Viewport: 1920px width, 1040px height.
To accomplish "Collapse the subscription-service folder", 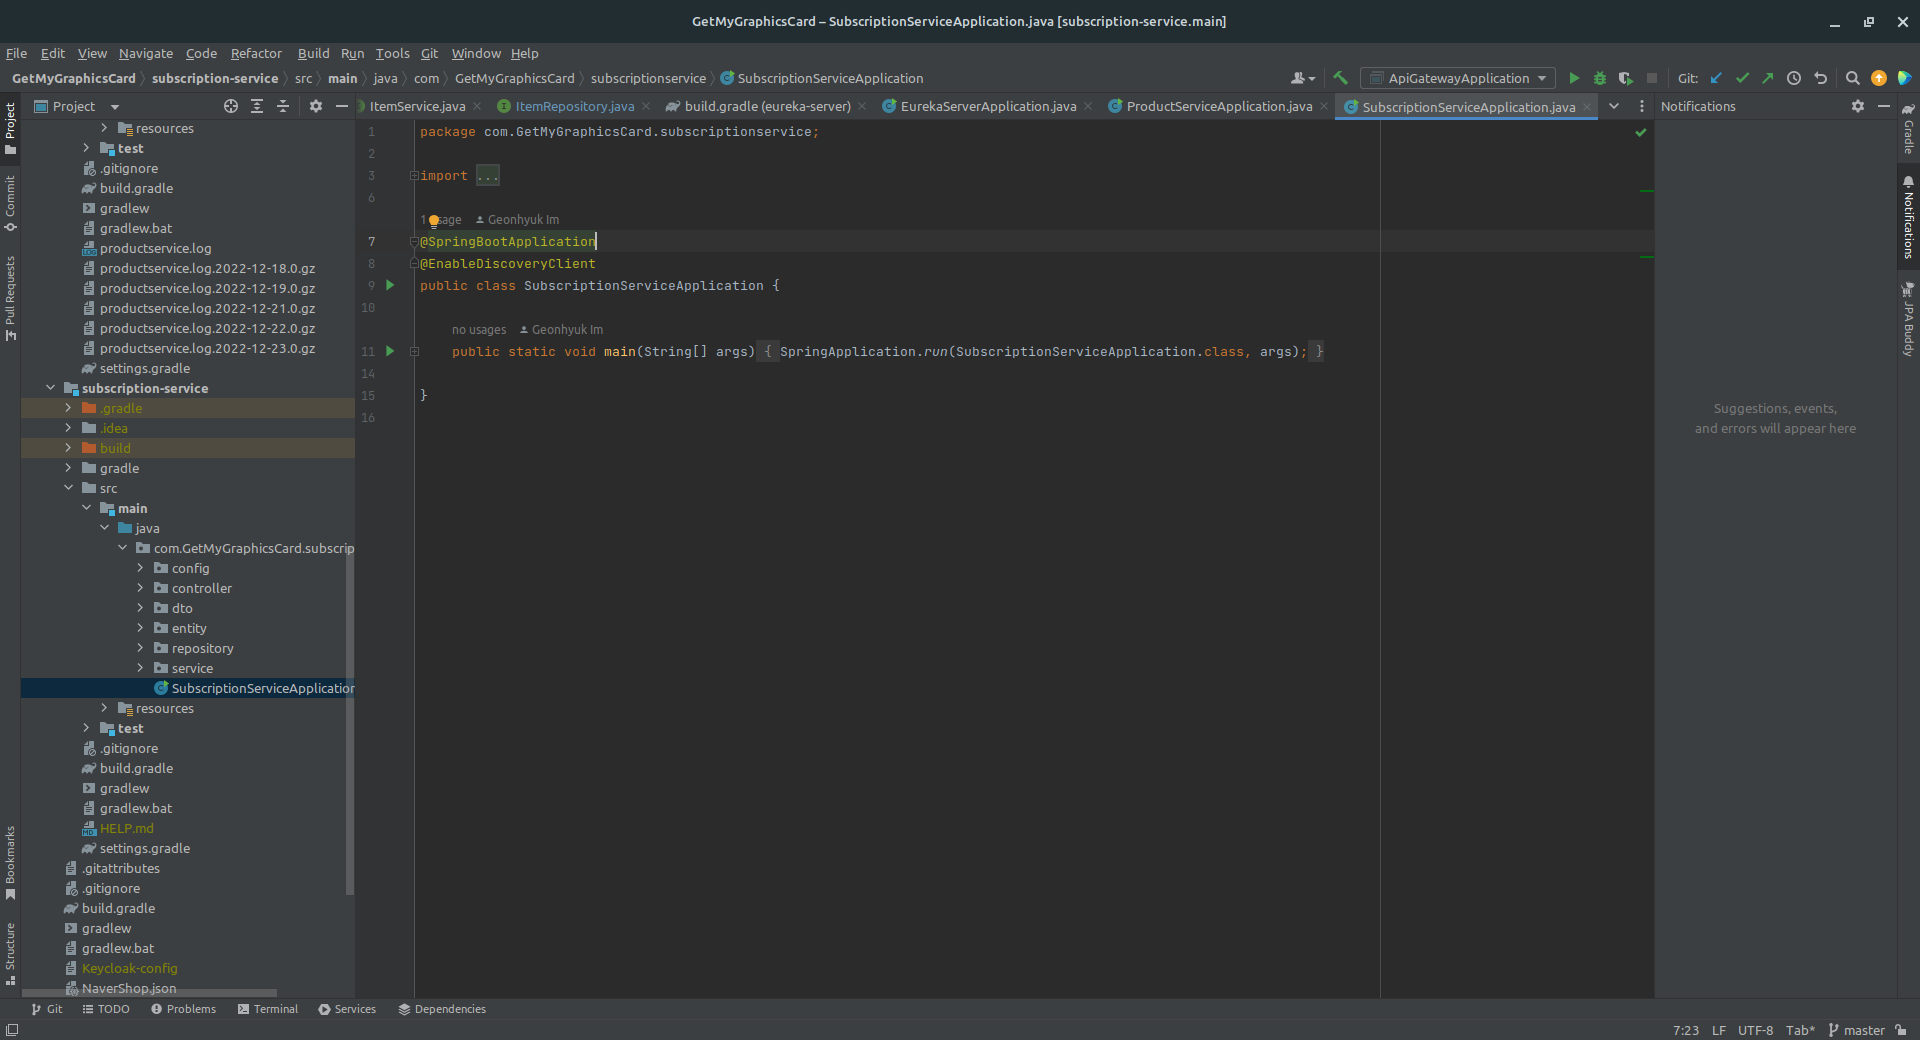I will (51, 388).
